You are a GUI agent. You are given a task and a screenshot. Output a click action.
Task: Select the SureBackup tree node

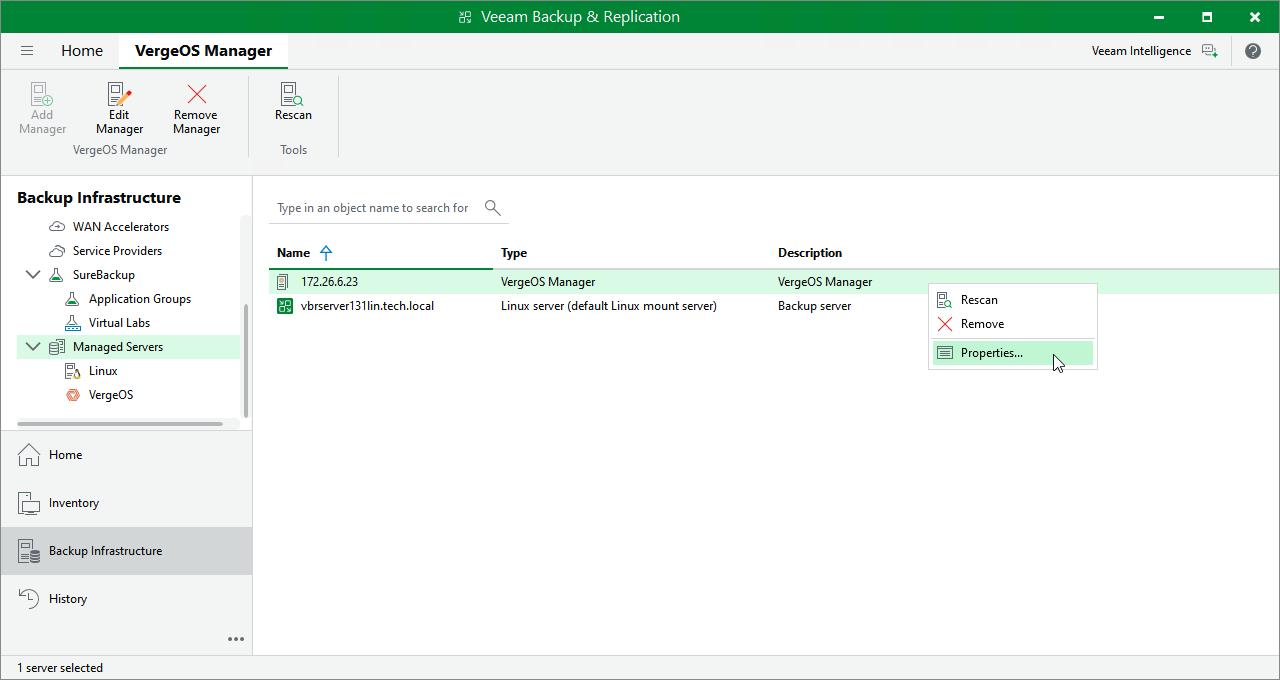(104, 275)
